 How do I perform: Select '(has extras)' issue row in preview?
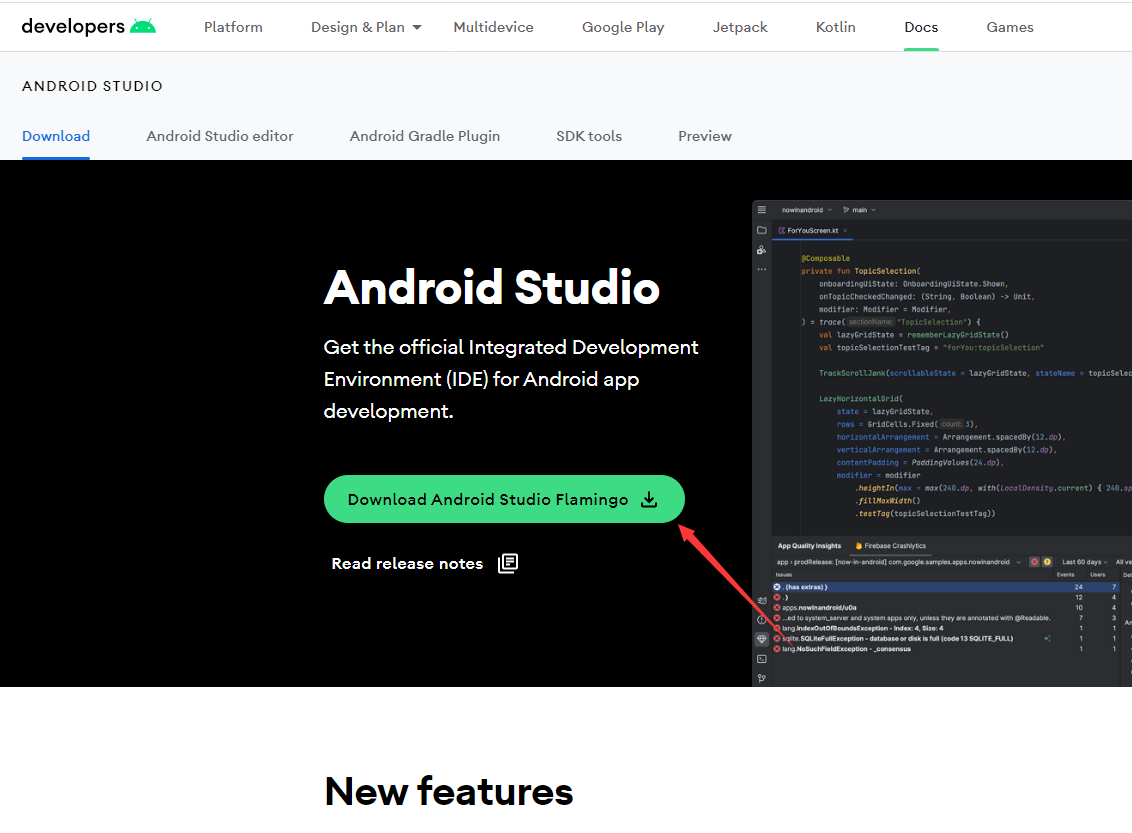pos(946,587)
